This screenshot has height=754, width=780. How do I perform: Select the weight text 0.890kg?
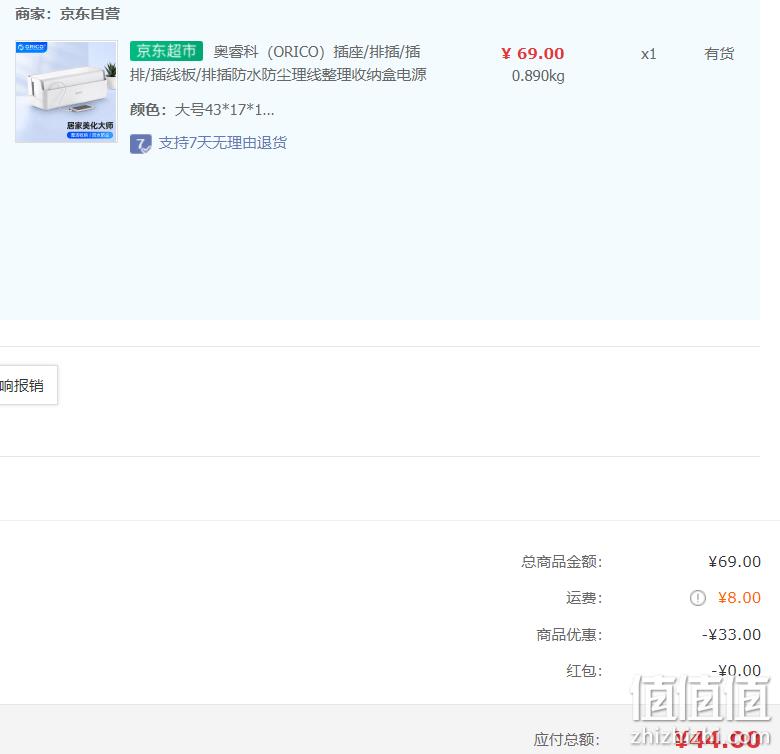[x=538, y=76]
